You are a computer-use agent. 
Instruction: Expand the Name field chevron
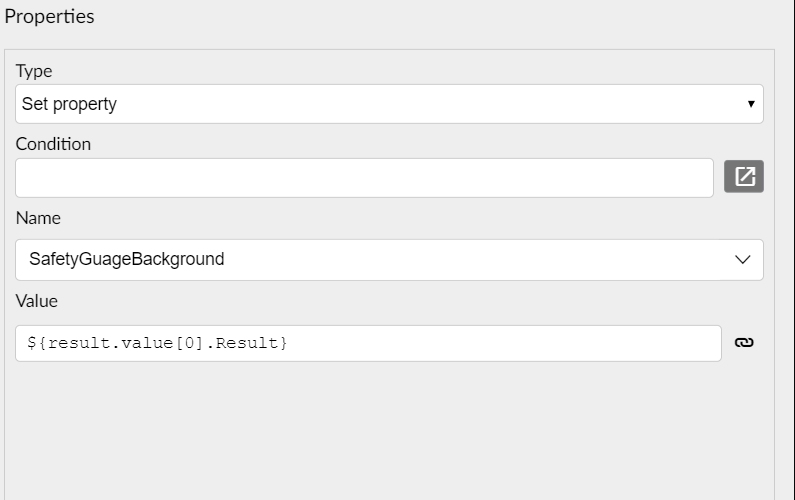click(x=743, y=260)
